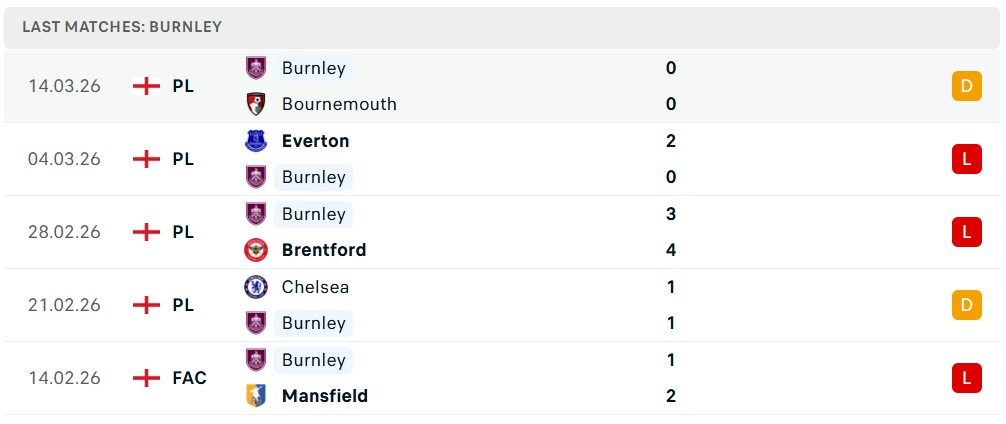Viewport: 1006px width, 424px height.
Task: Click the Last Matches: Burnley header
Action: (x=122, y=27)
